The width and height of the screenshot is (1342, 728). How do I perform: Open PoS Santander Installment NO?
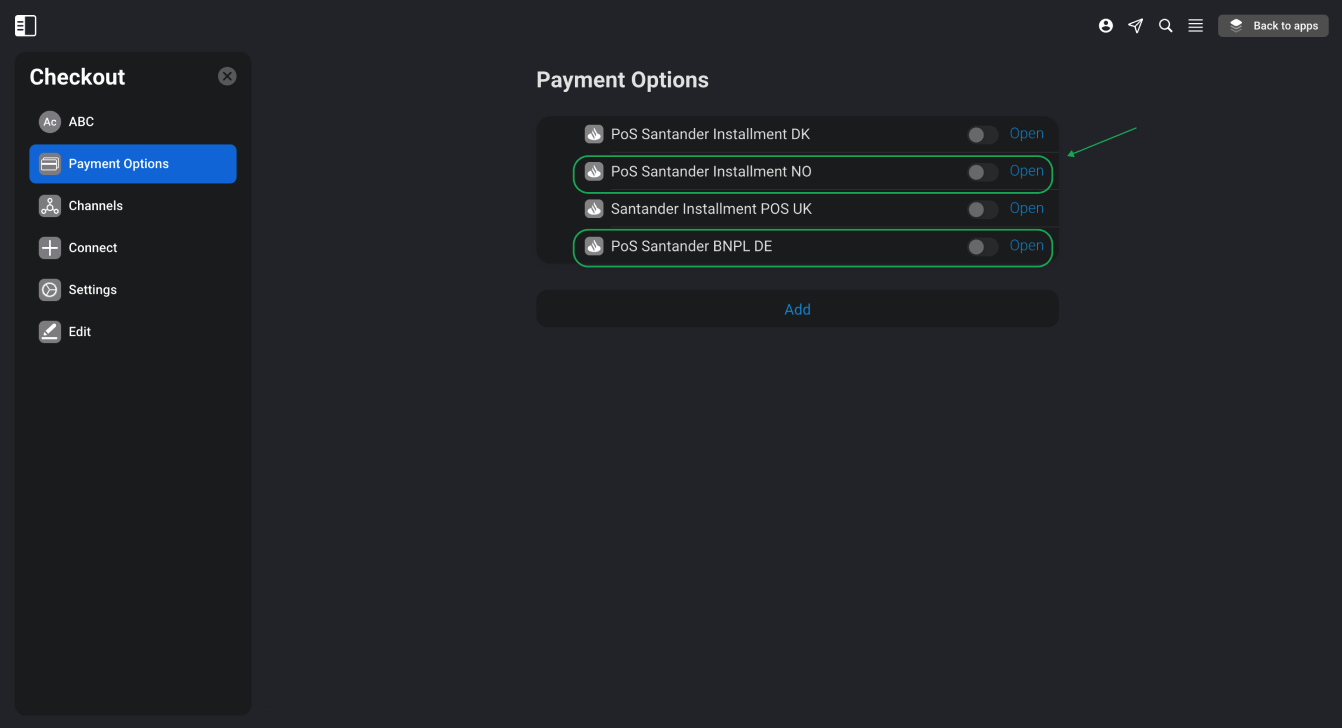(1026, 171)
